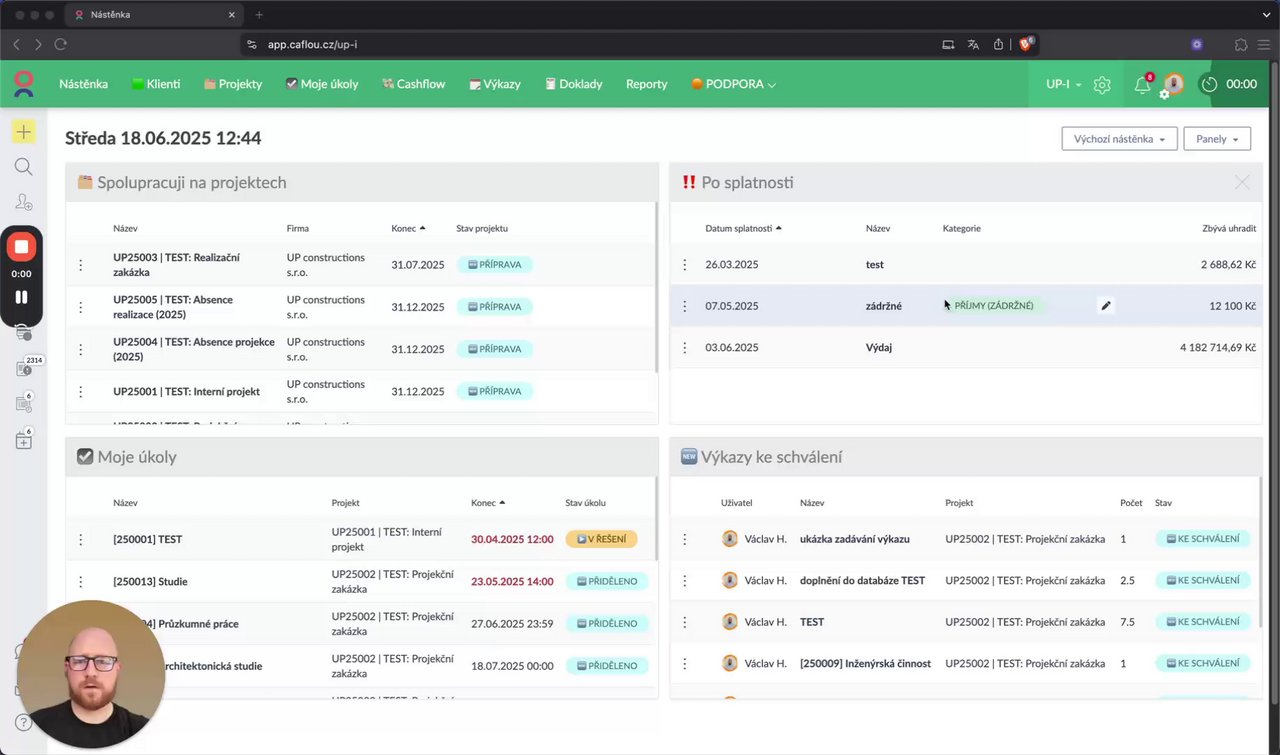Expand the PODPORA menu
Image resolution: width=1280 pixels, height=755 pixels.
tap(733, 85)
